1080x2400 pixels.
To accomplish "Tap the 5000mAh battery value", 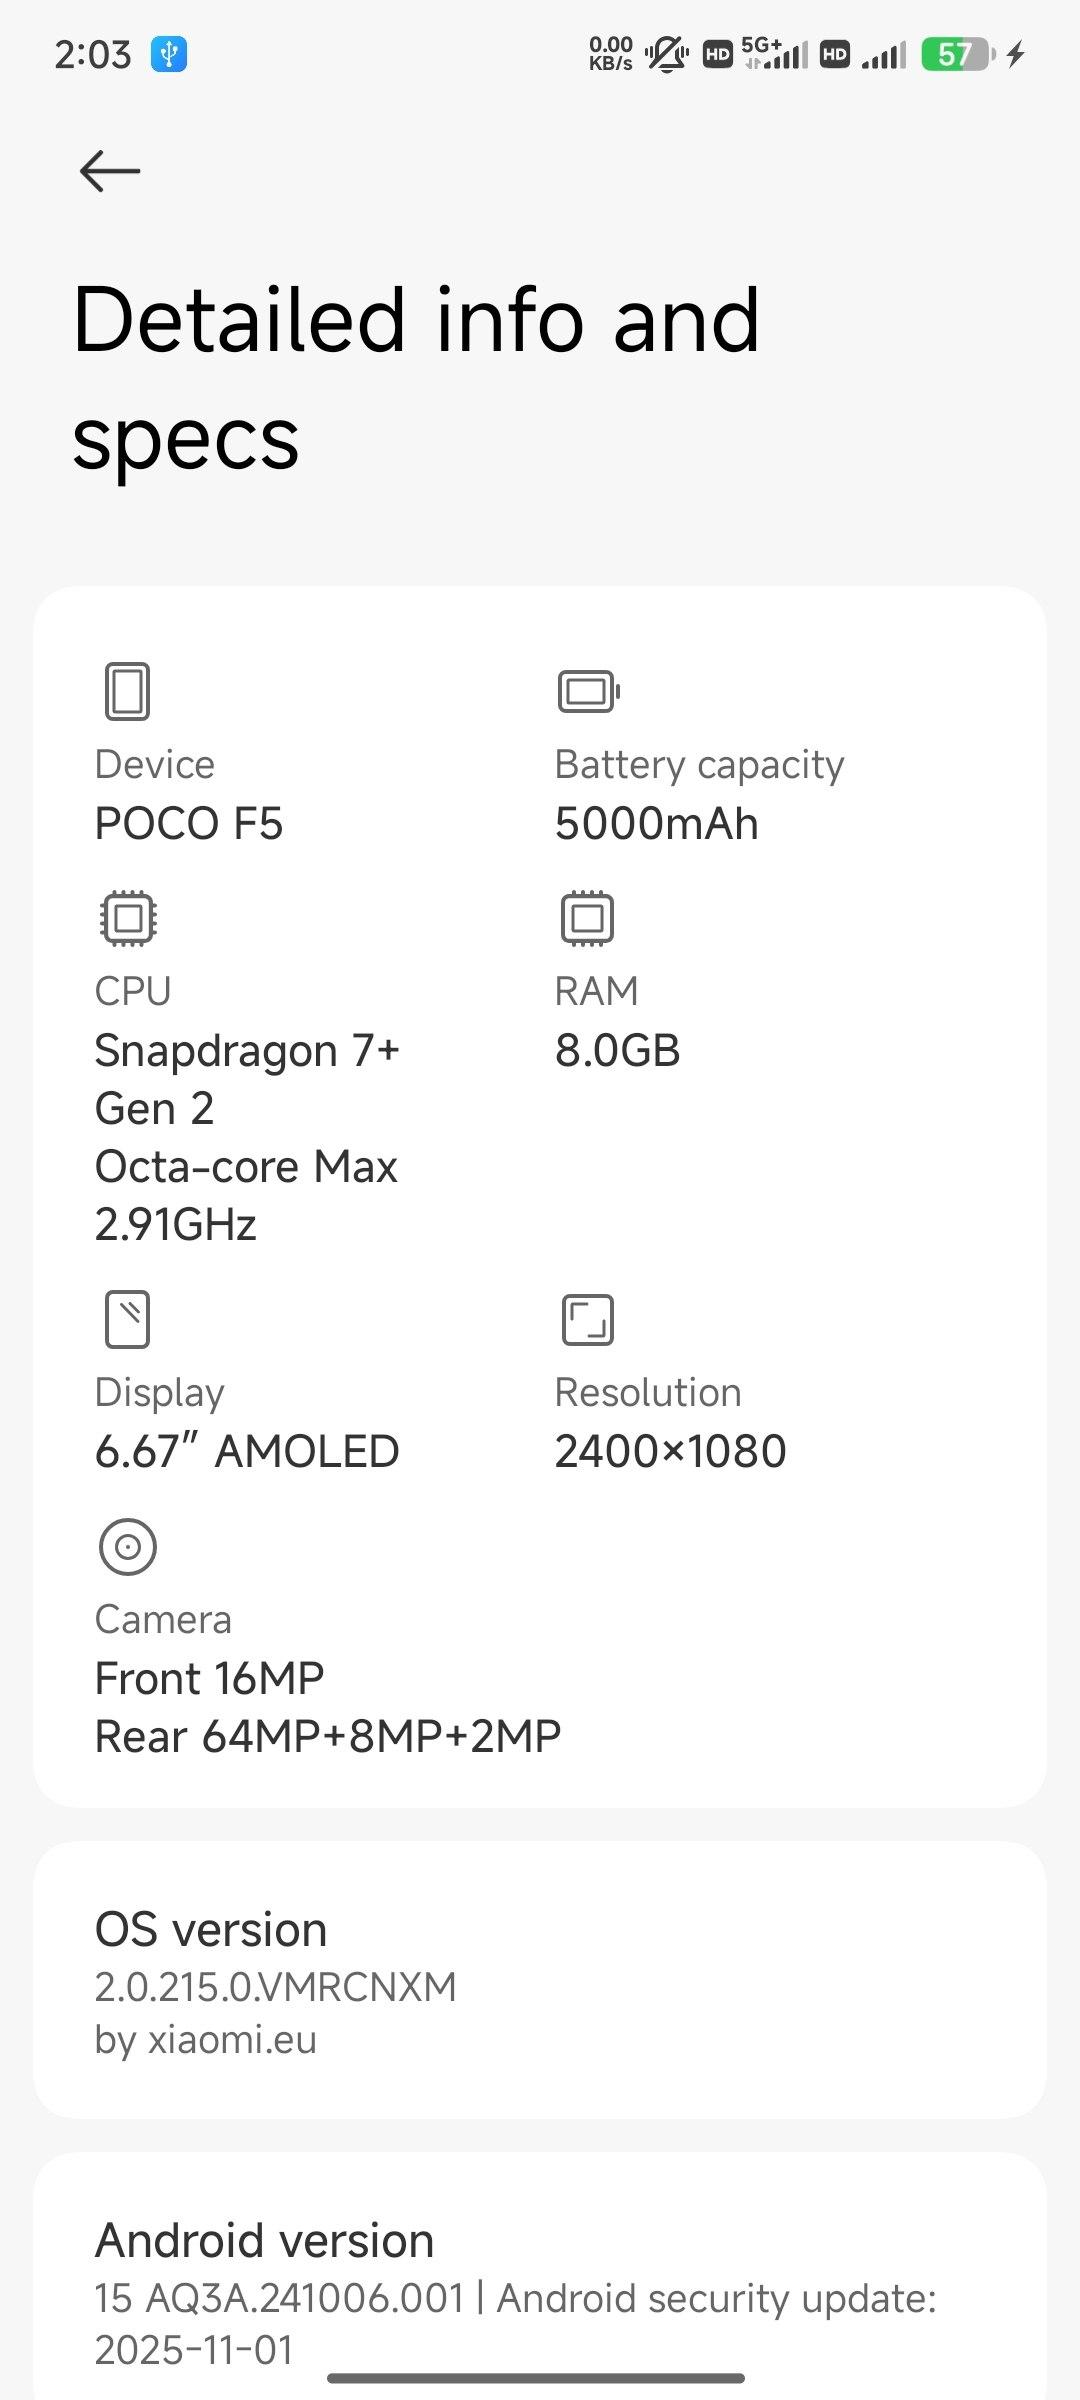I will tap(656, 824).
